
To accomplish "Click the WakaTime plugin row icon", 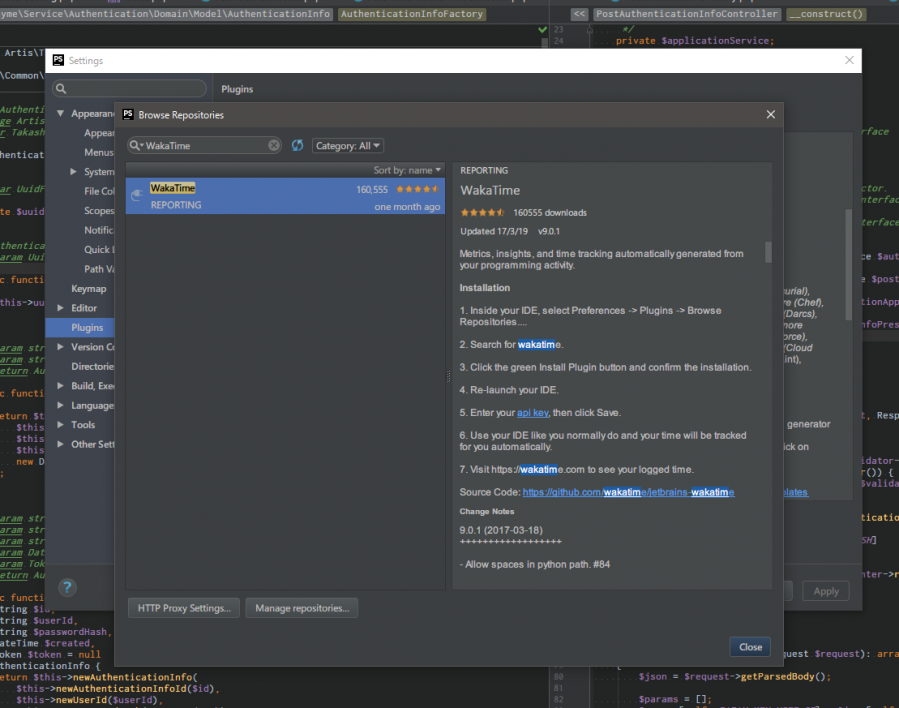I will (x=136, y=195).
